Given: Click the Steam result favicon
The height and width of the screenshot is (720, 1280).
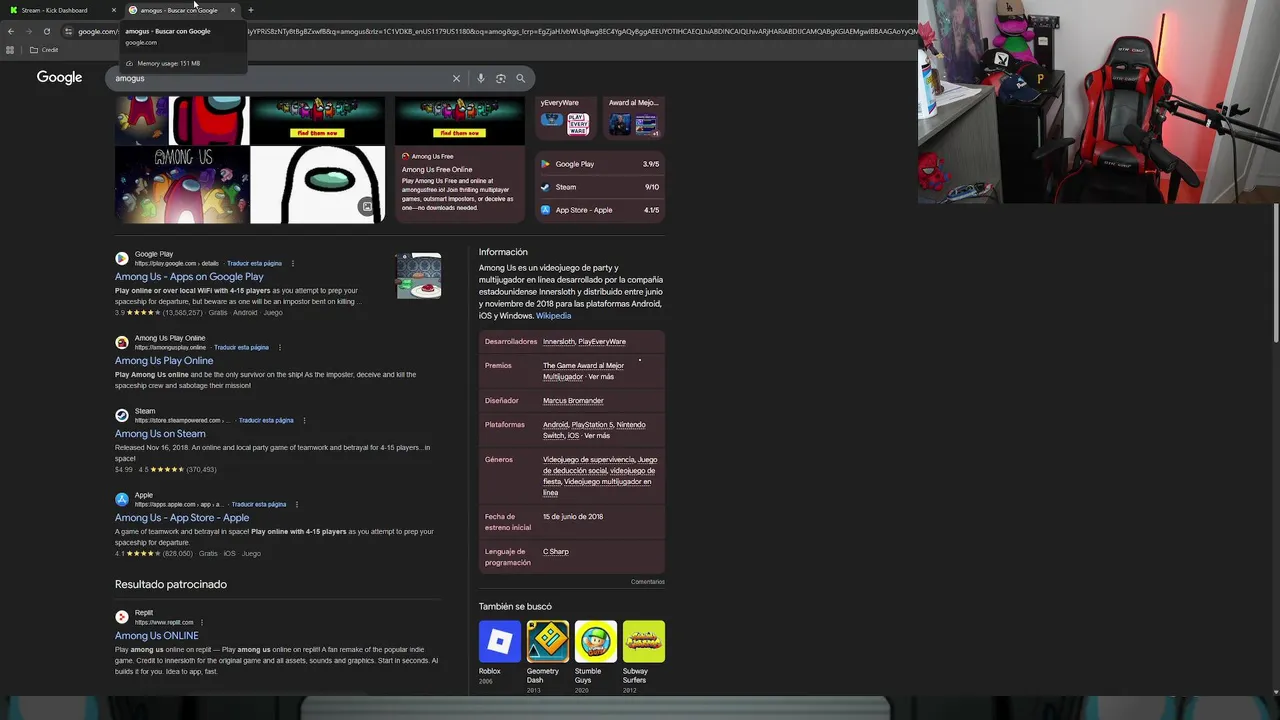Looking at the screenshot, I should pos(122,415).
